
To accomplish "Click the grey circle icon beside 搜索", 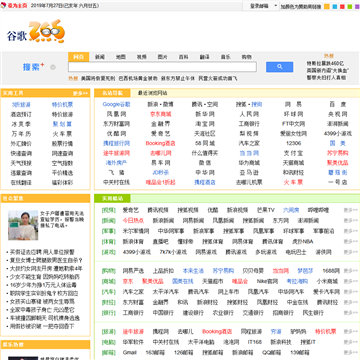I will point(53,67).
